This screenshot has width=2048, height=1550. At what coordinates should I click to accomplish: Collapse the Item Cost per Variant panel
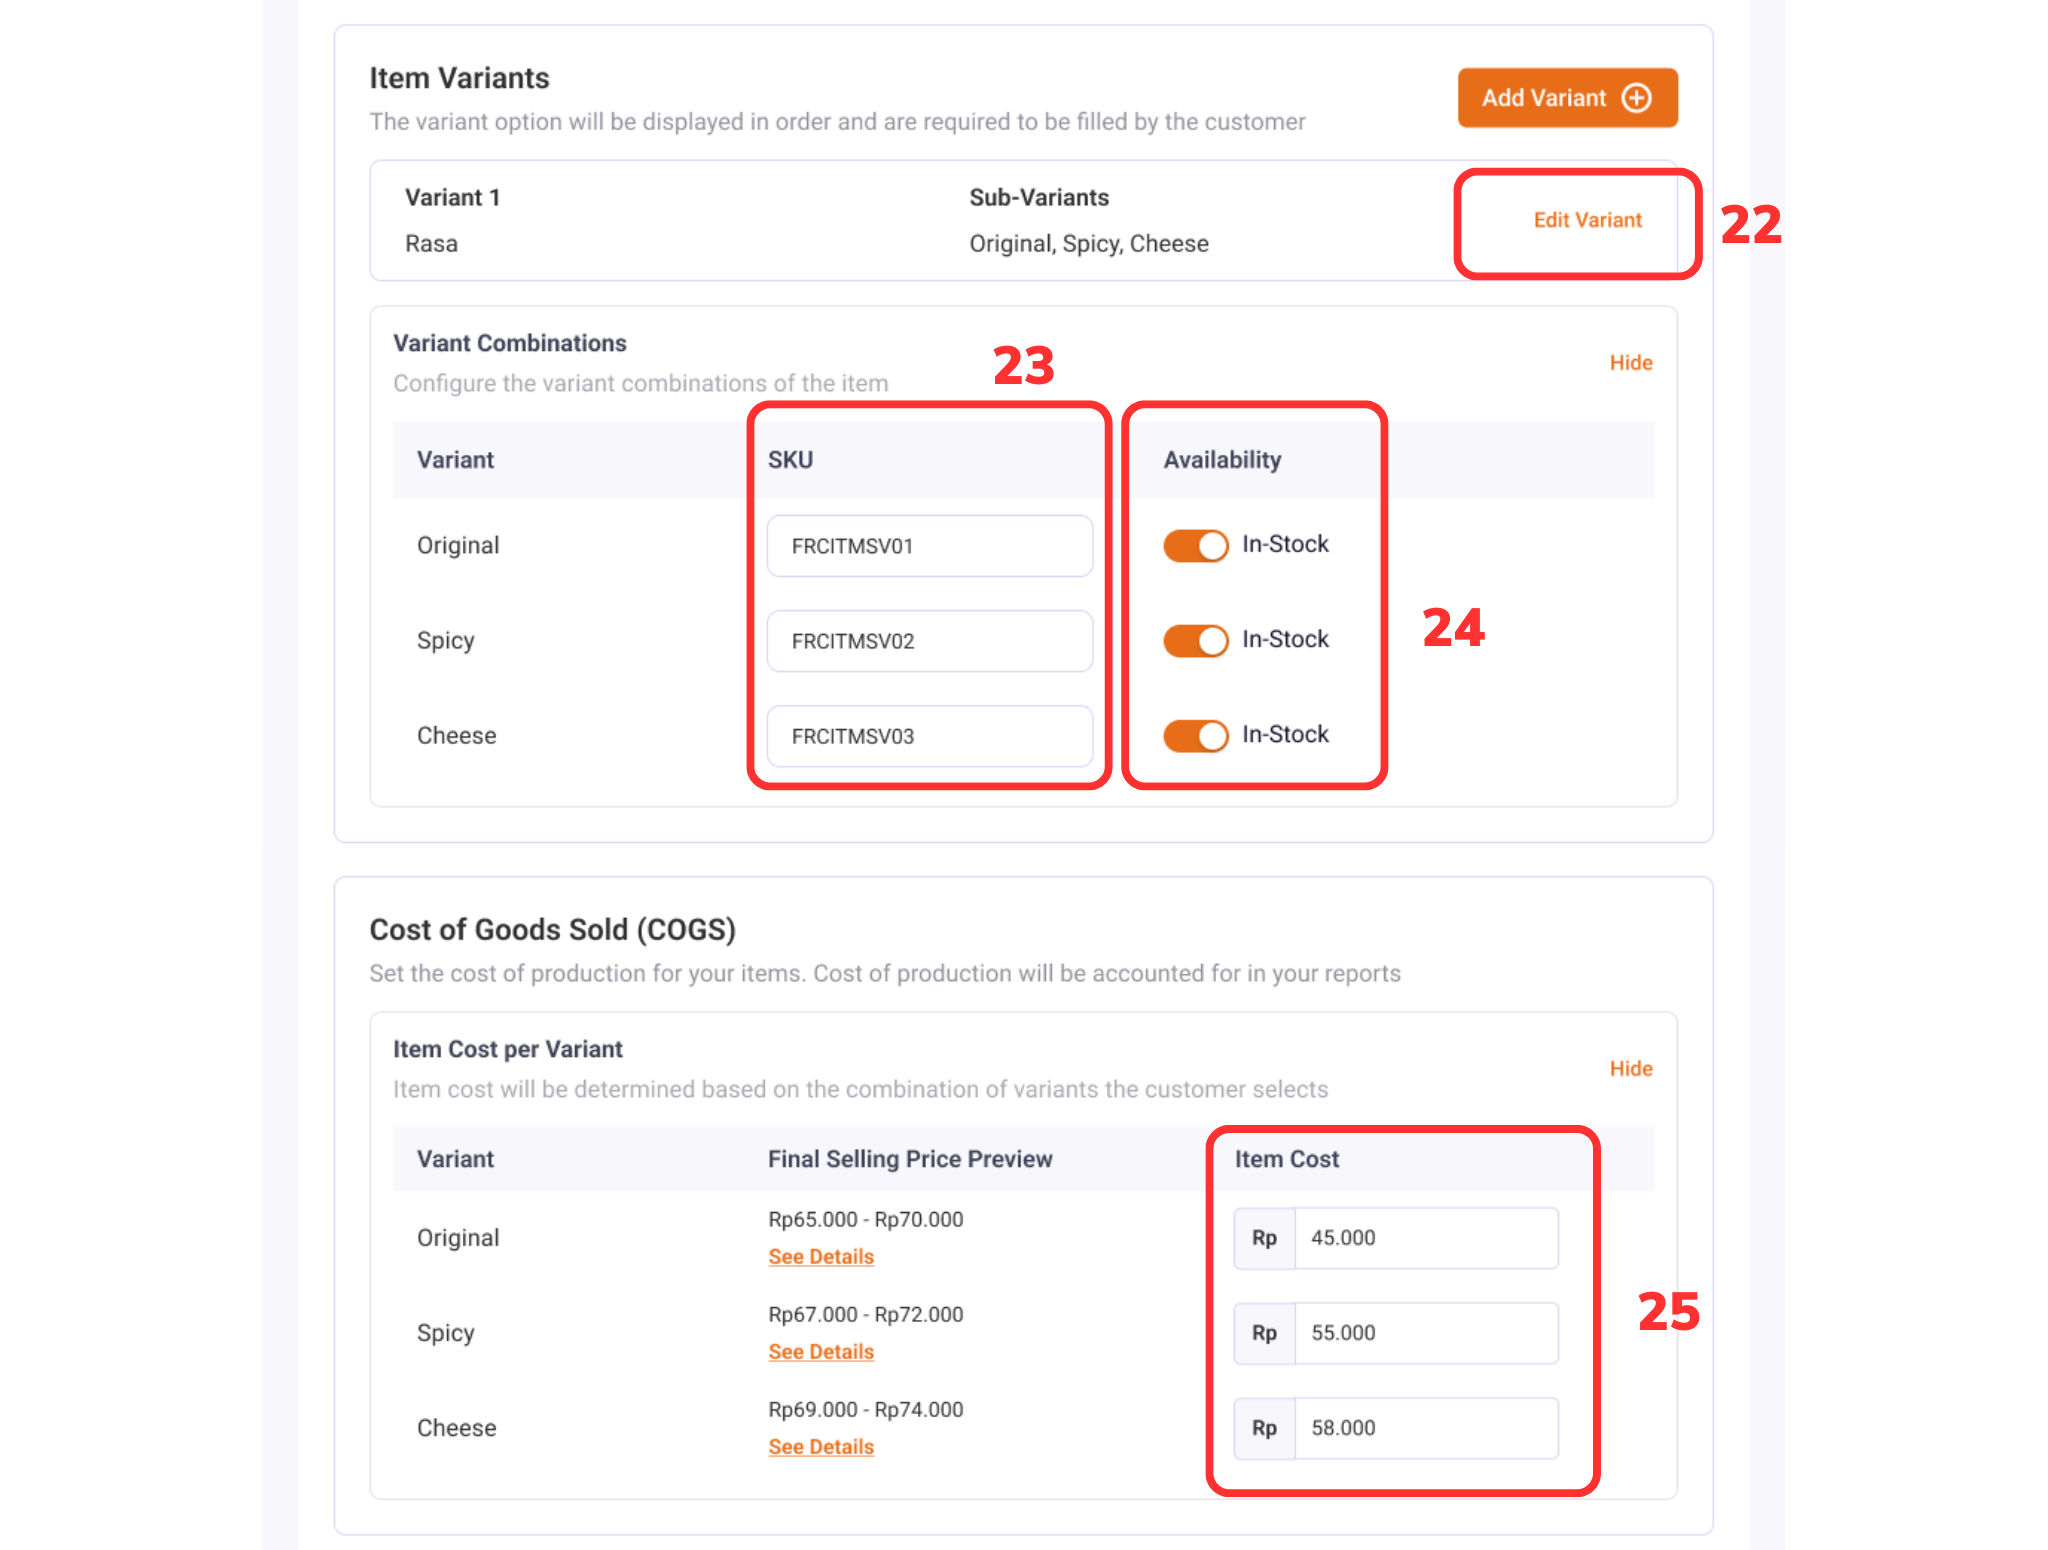coord(1630,1068)
